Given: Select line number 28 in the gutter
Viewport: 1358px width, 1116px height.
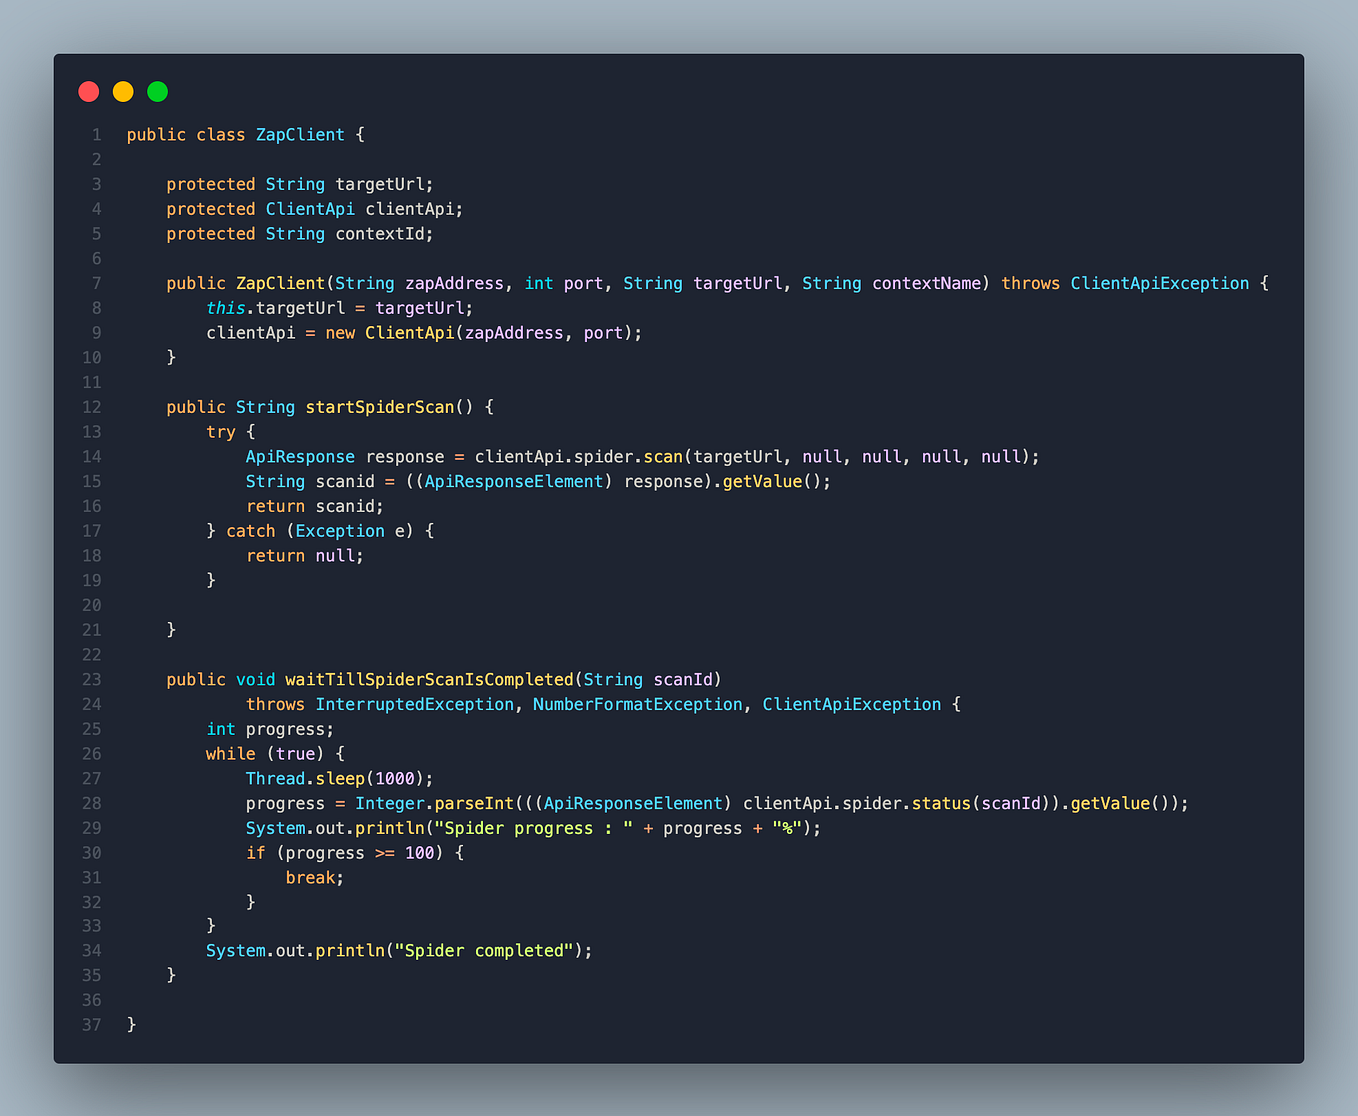Looking at the screenshot, I should (91, 803).
